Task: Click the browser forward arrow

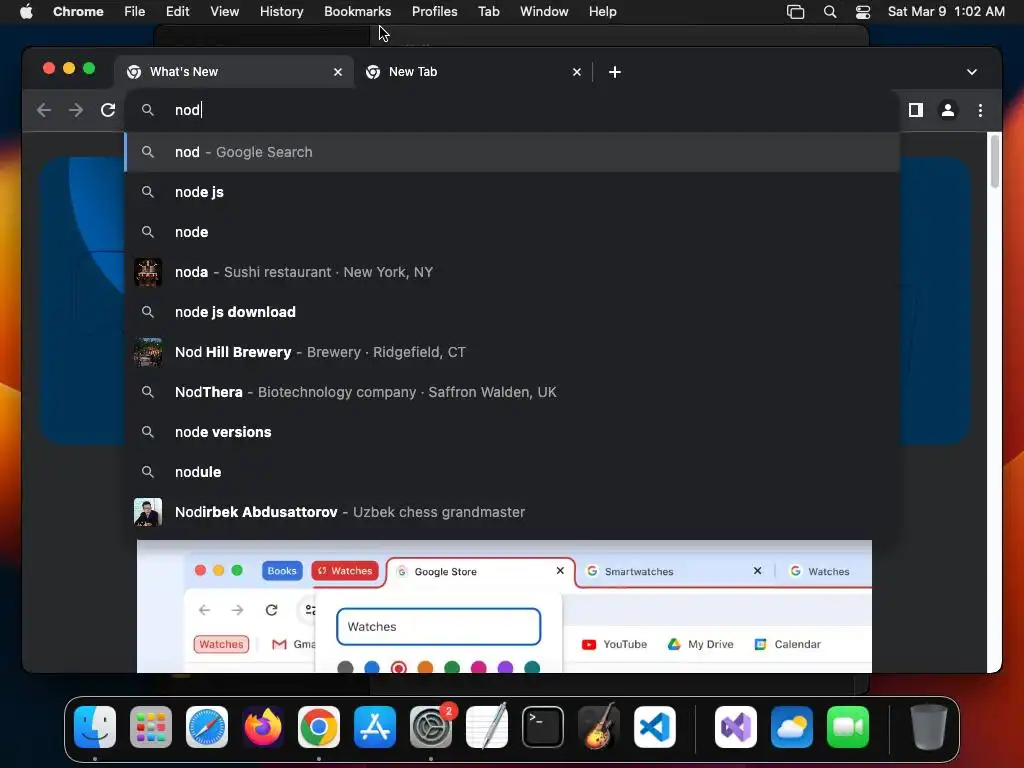Action: (x=76, y=110)
